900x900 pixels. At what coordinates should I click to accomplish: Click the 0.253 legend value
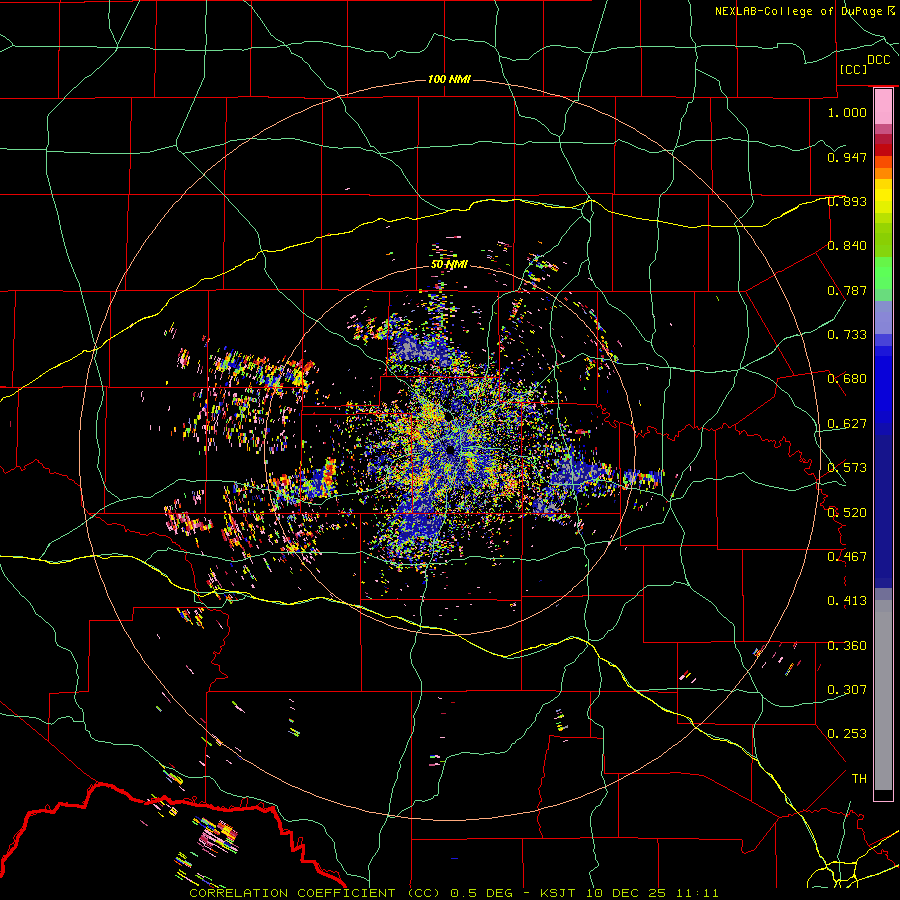click(847, 734)
